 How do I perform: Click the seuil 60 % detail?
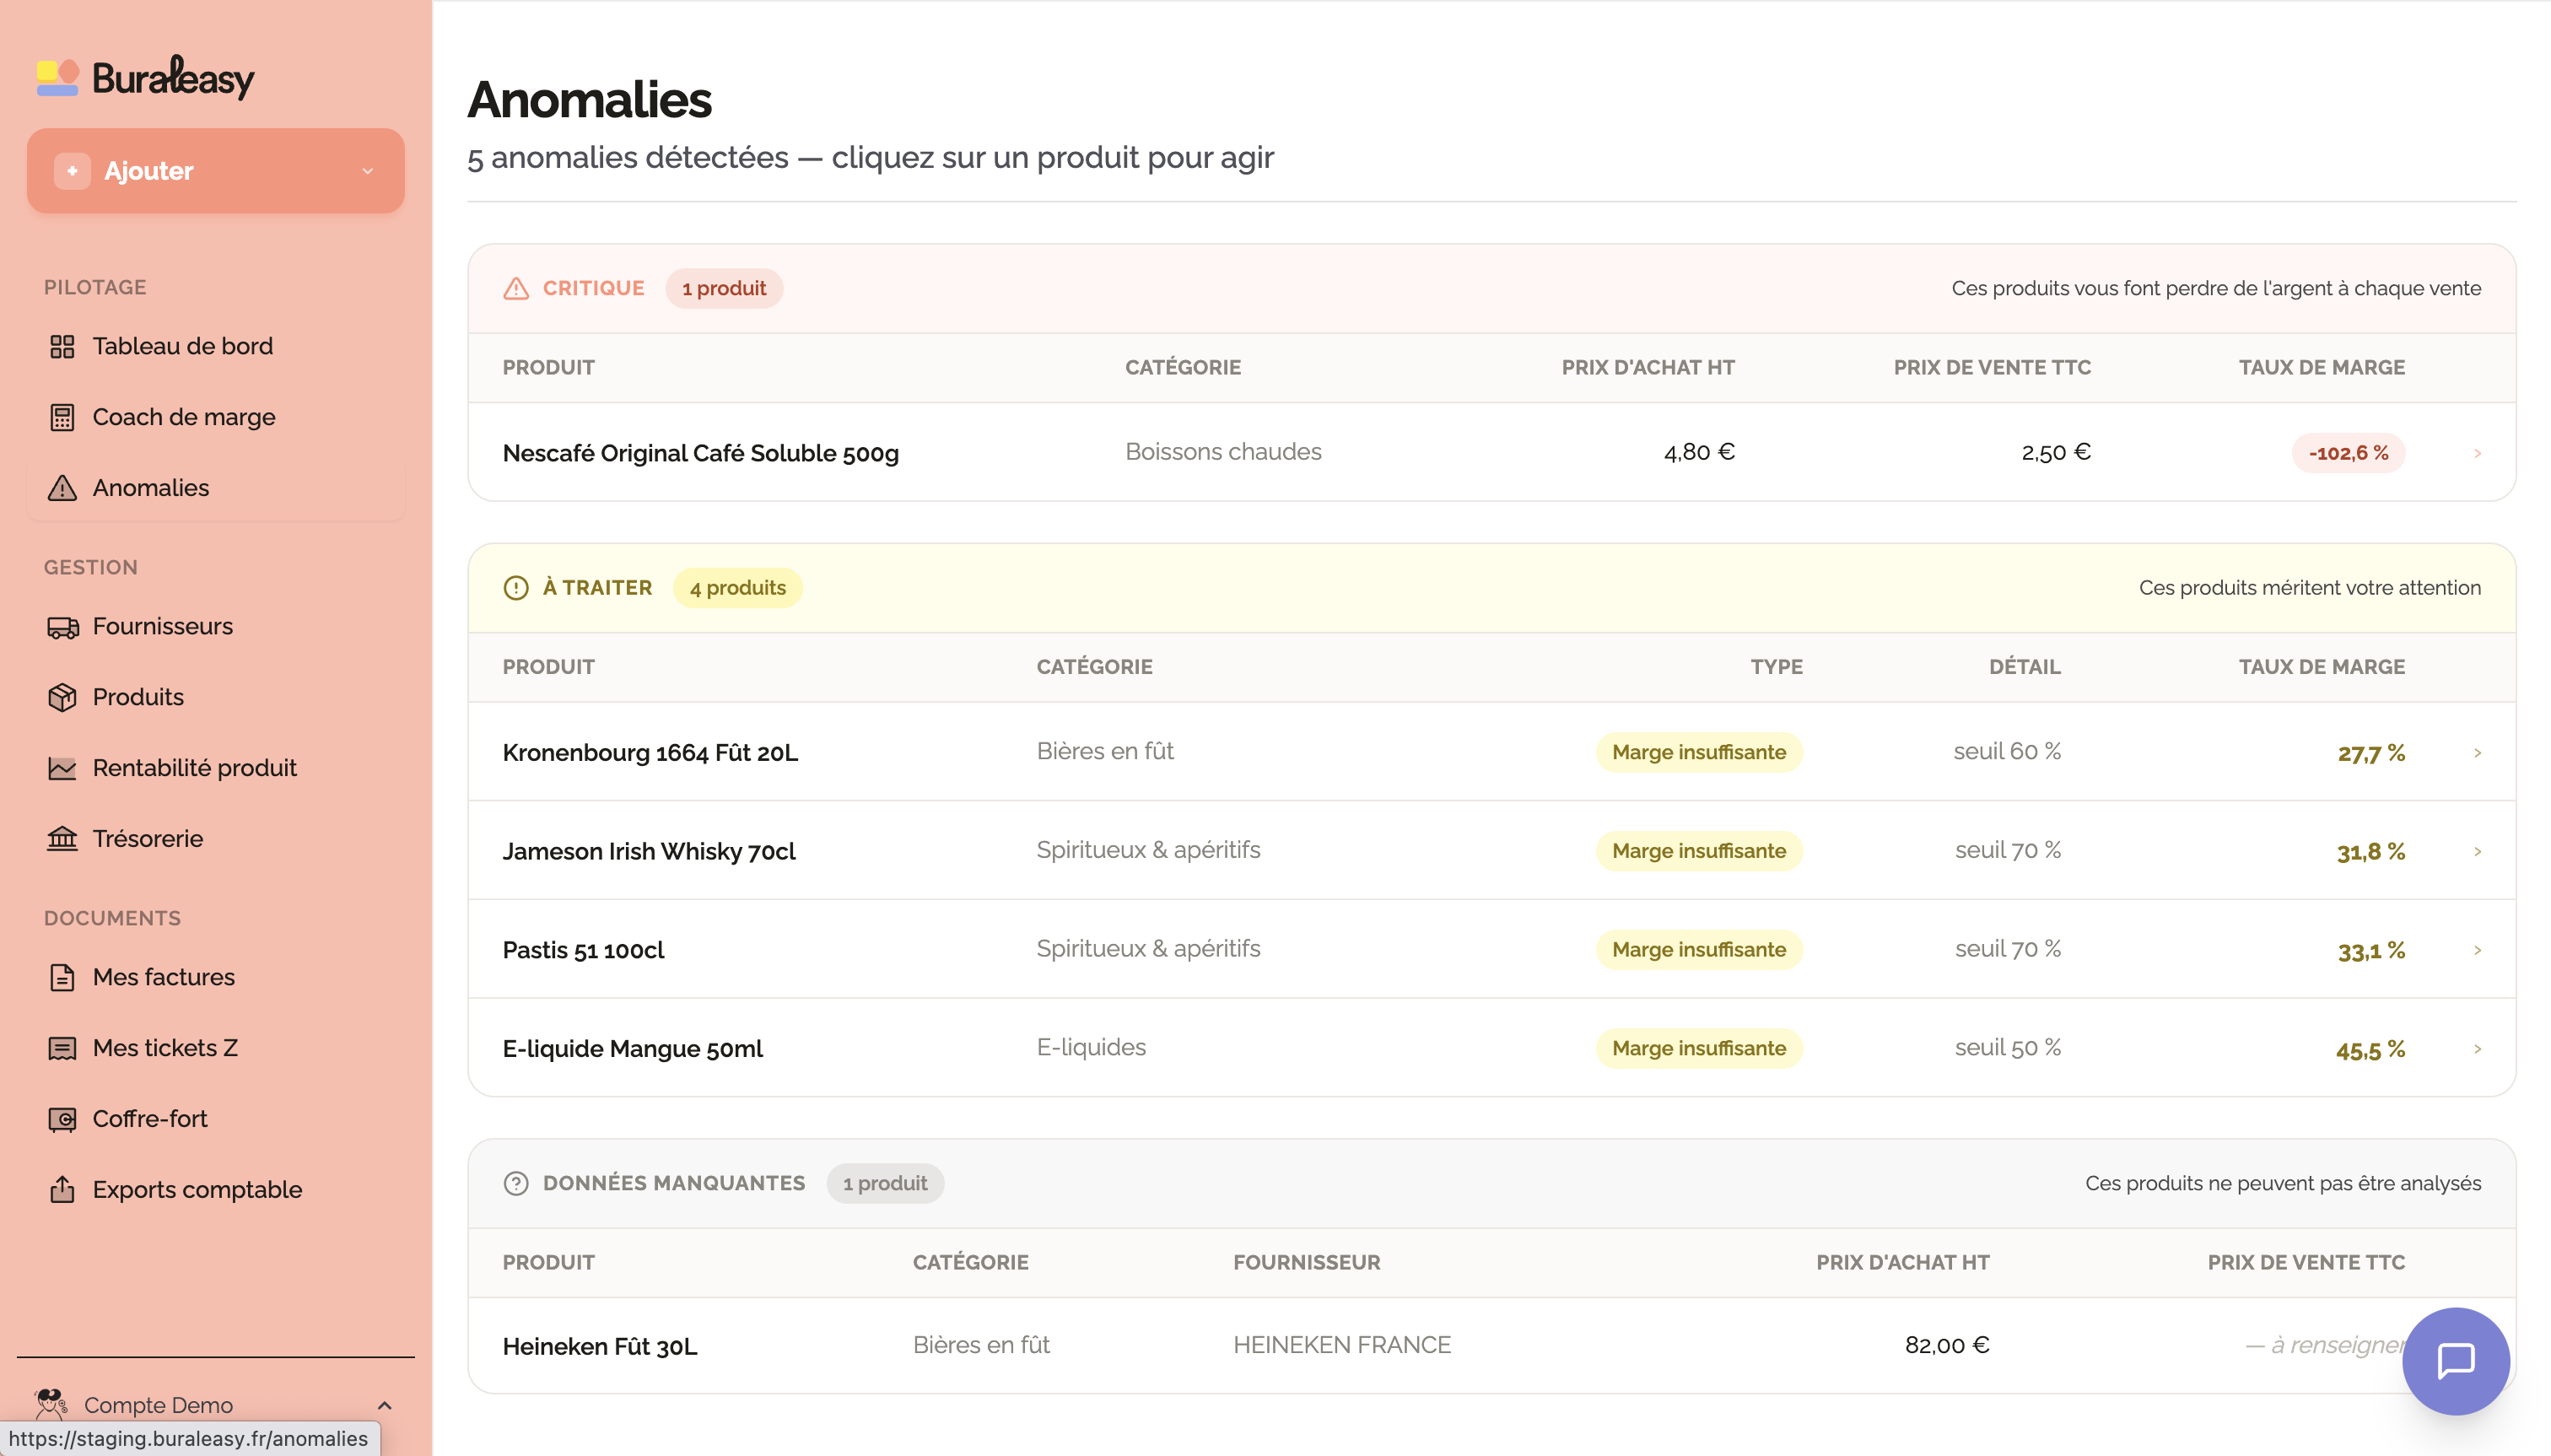coord(2006,752)
